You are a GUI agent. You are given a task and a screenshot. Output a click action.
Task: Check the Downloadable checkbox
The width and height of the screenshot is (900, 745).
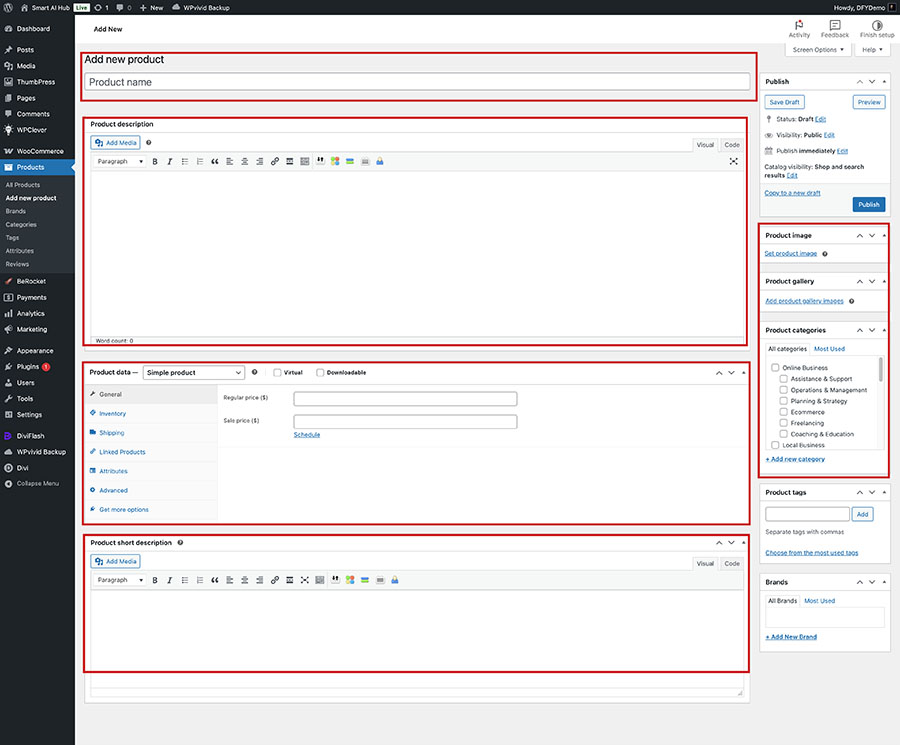tap(320, 373)
